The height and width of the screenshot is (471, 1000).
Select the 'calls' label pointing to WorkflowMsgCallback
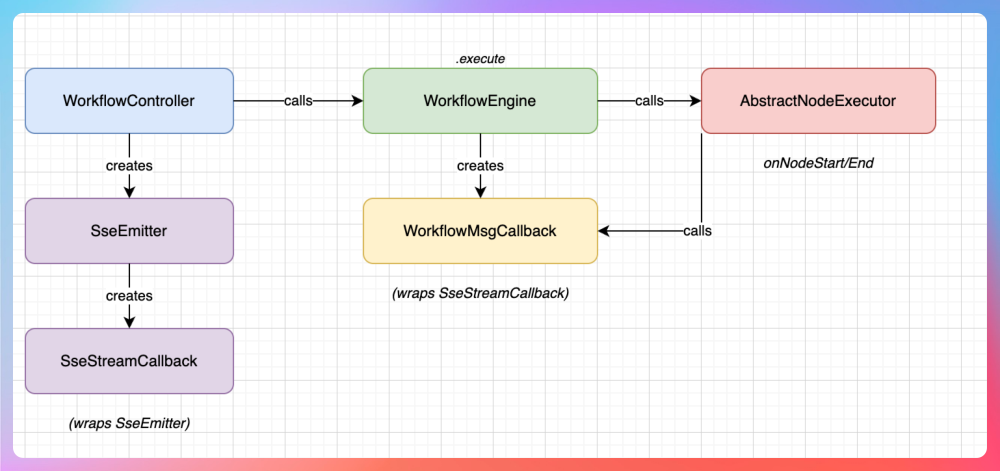[x=697, y=231]
